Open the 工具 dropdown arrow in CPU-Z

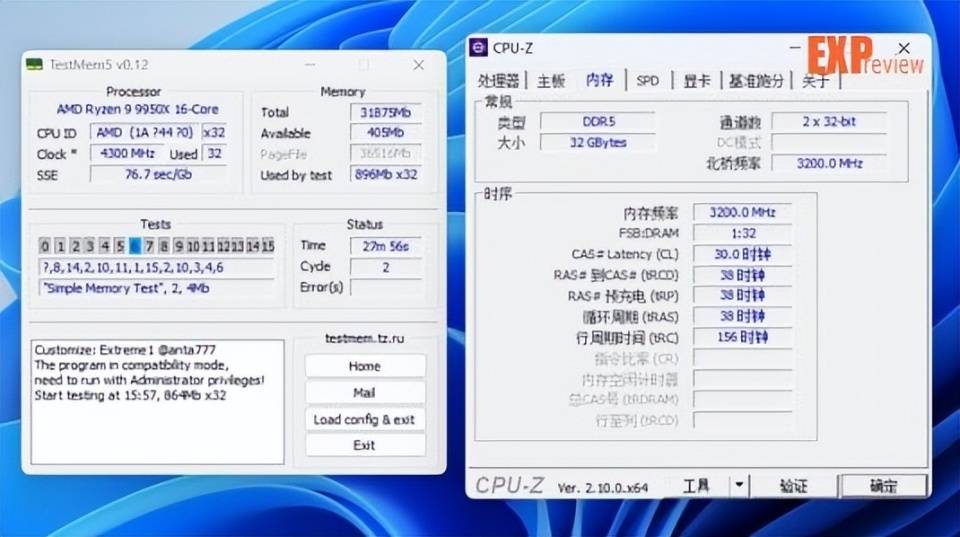click(x=739, y=486)
